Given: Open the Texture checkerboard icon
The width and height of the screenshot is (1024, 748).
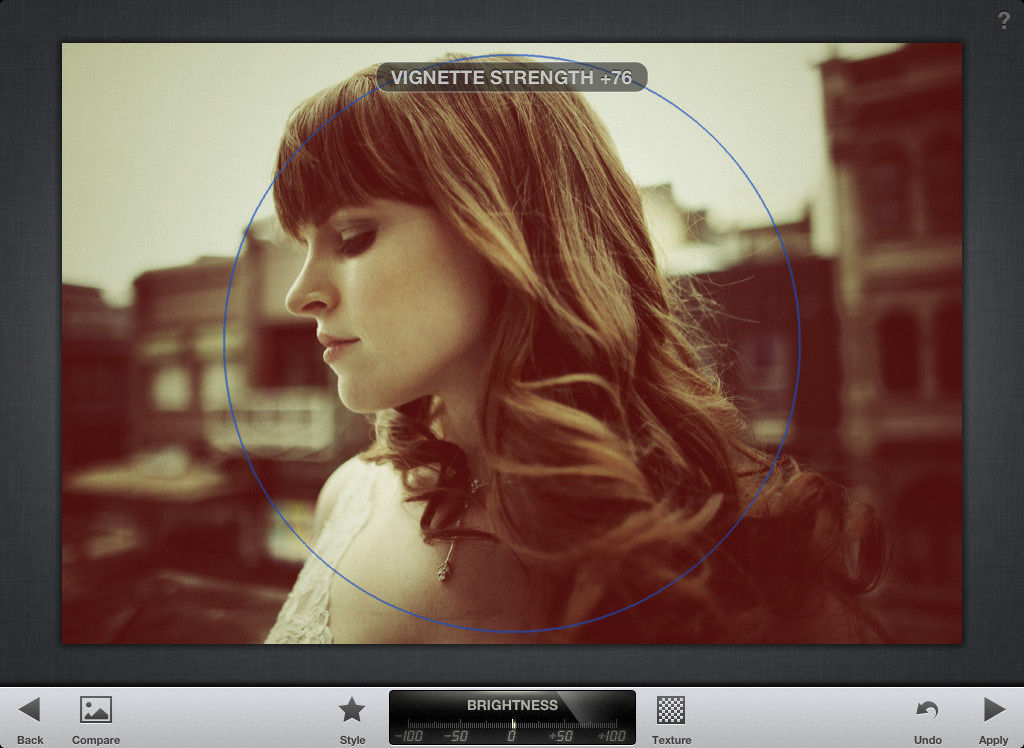Looking at the screenshot, I should coord(671,710).
